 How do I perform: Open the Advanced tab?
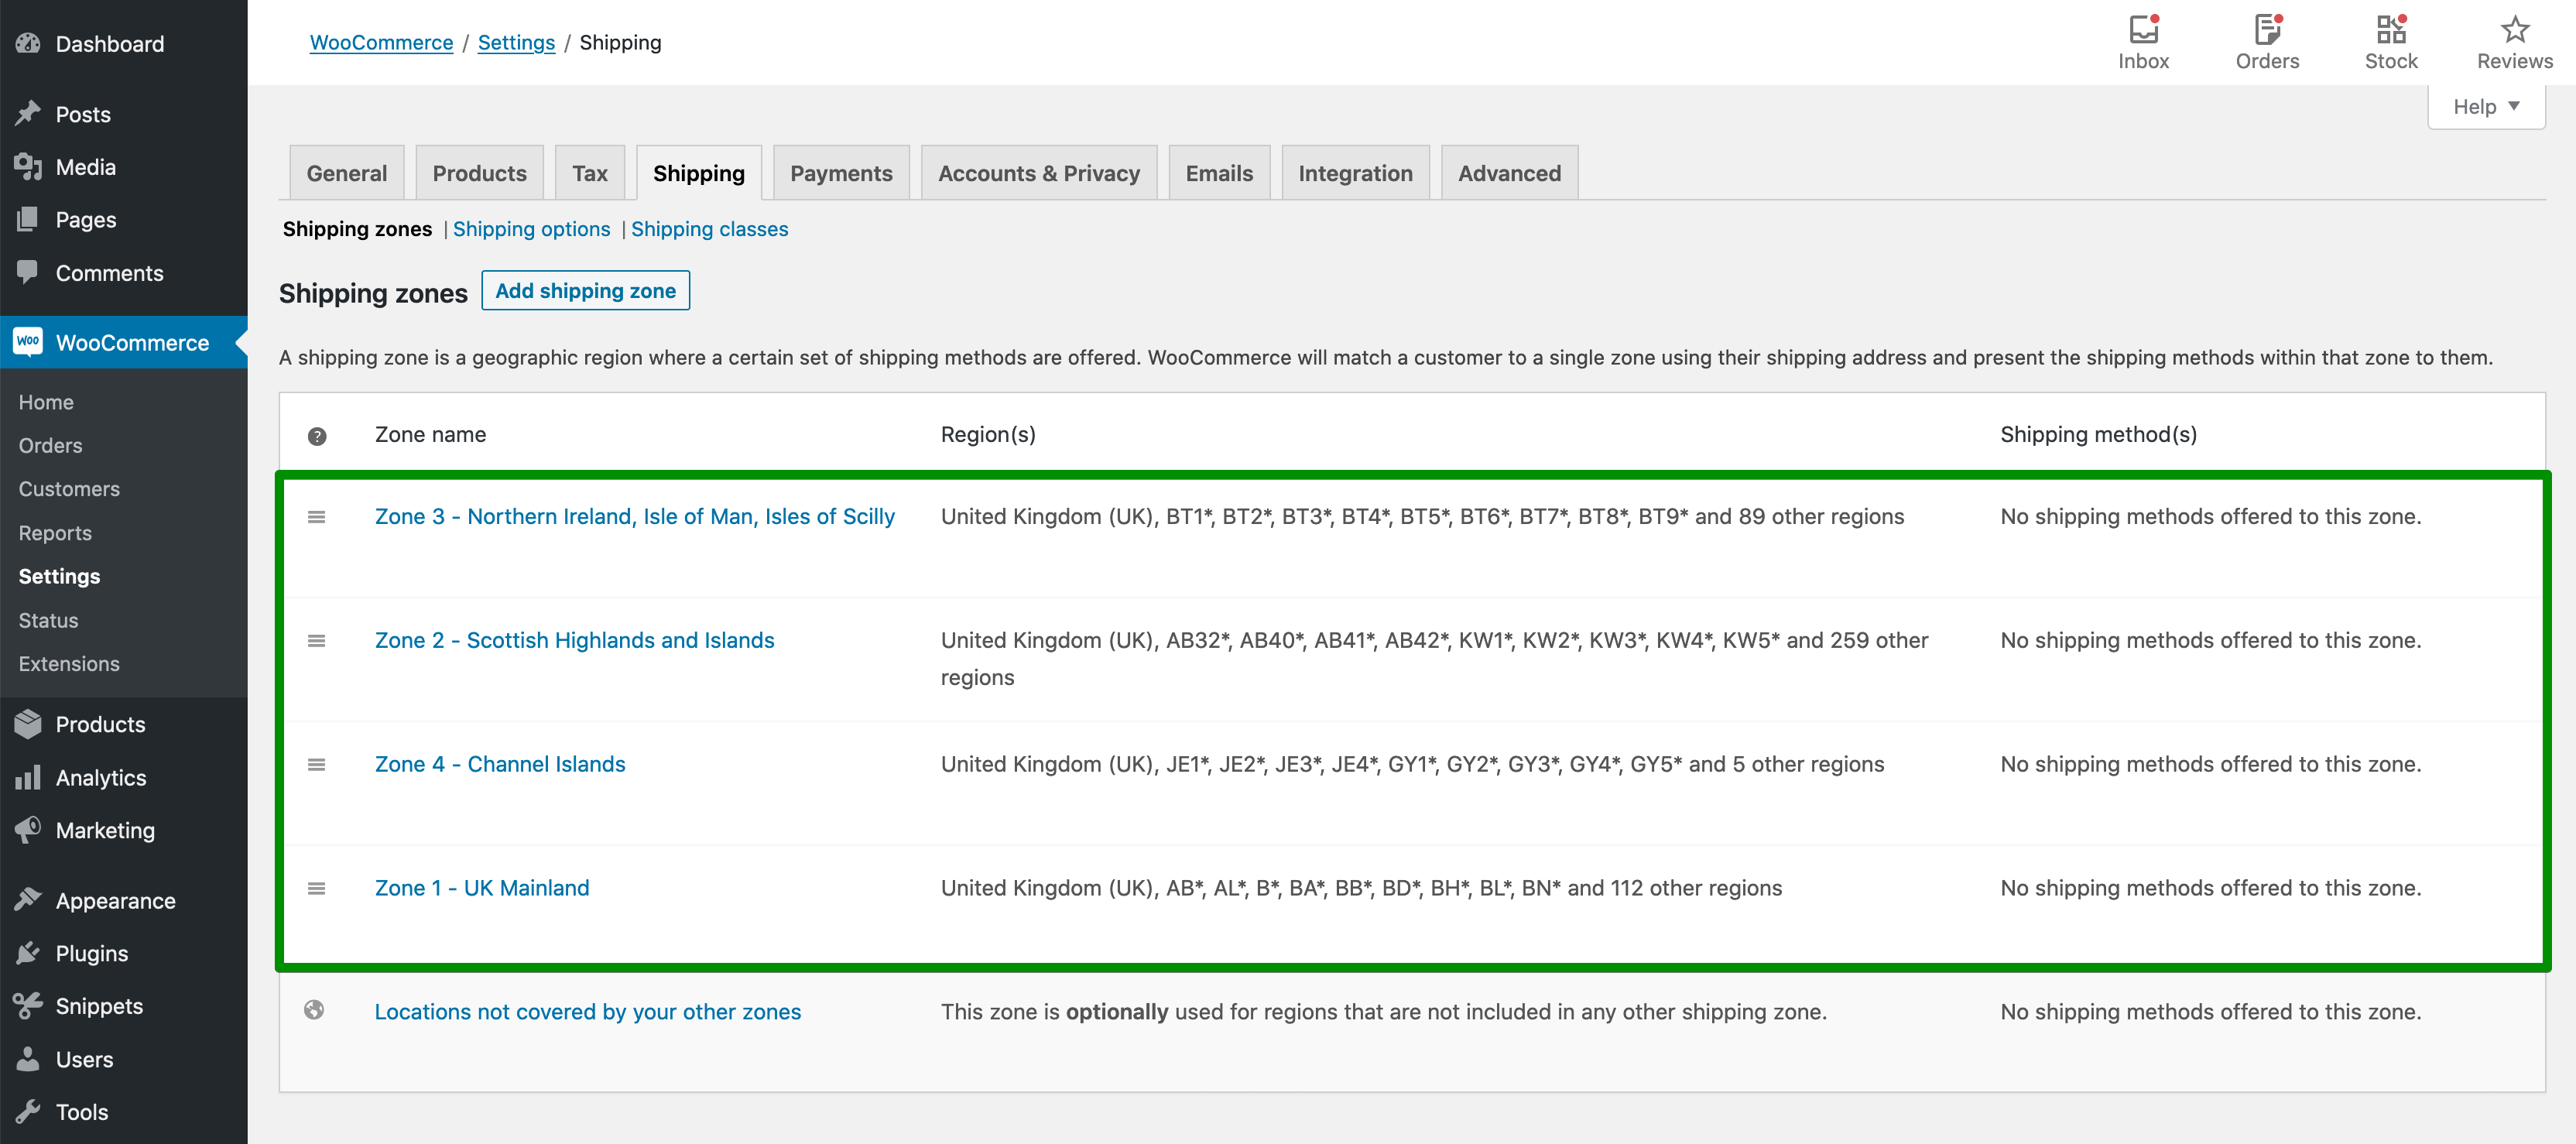(1509, 173)
